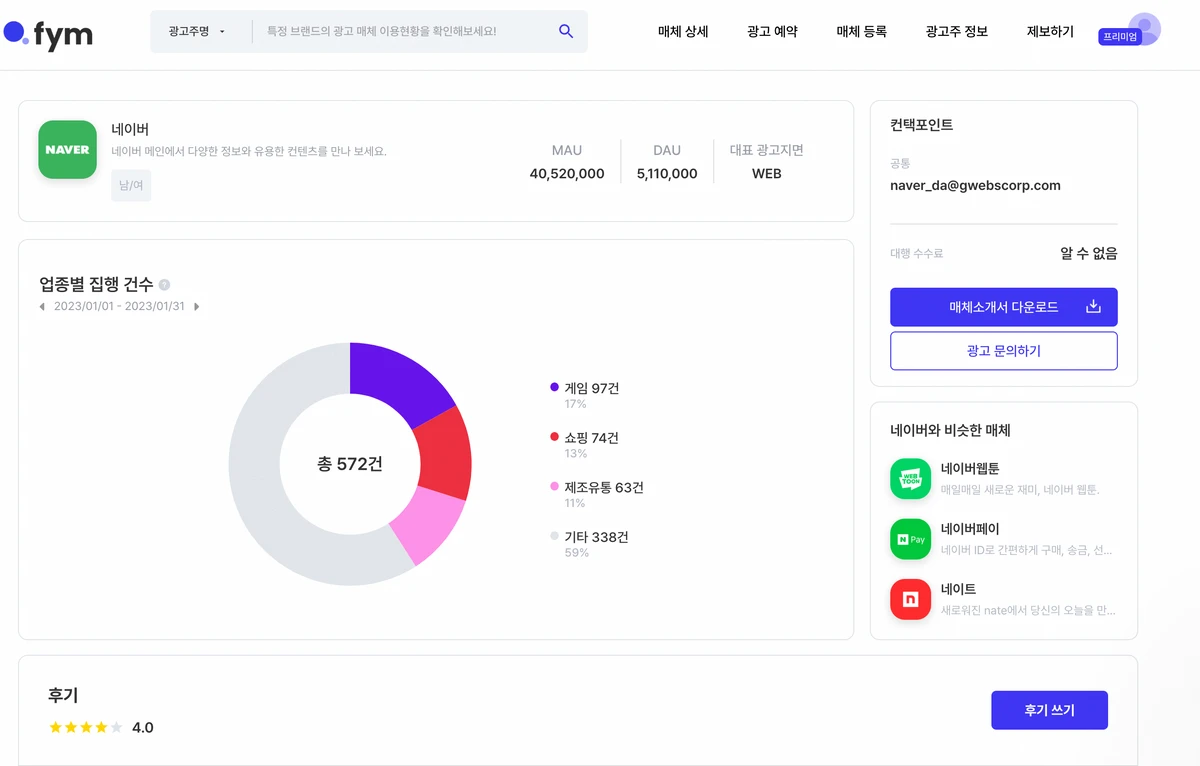Click the 프리미엄 badge
Viewport: 1200px width, 766px height.
point(1119,37)
